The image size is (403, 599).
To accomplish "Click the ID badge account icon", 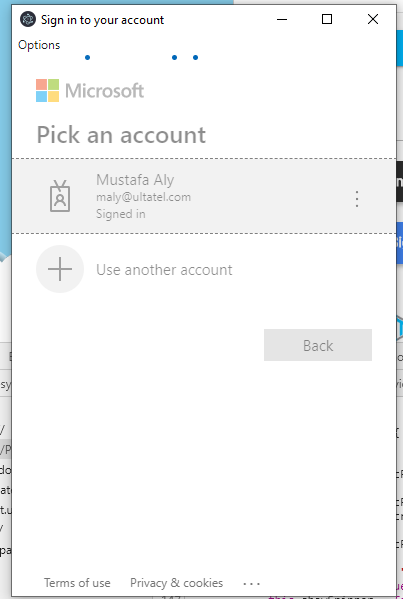I will (60, 196).
